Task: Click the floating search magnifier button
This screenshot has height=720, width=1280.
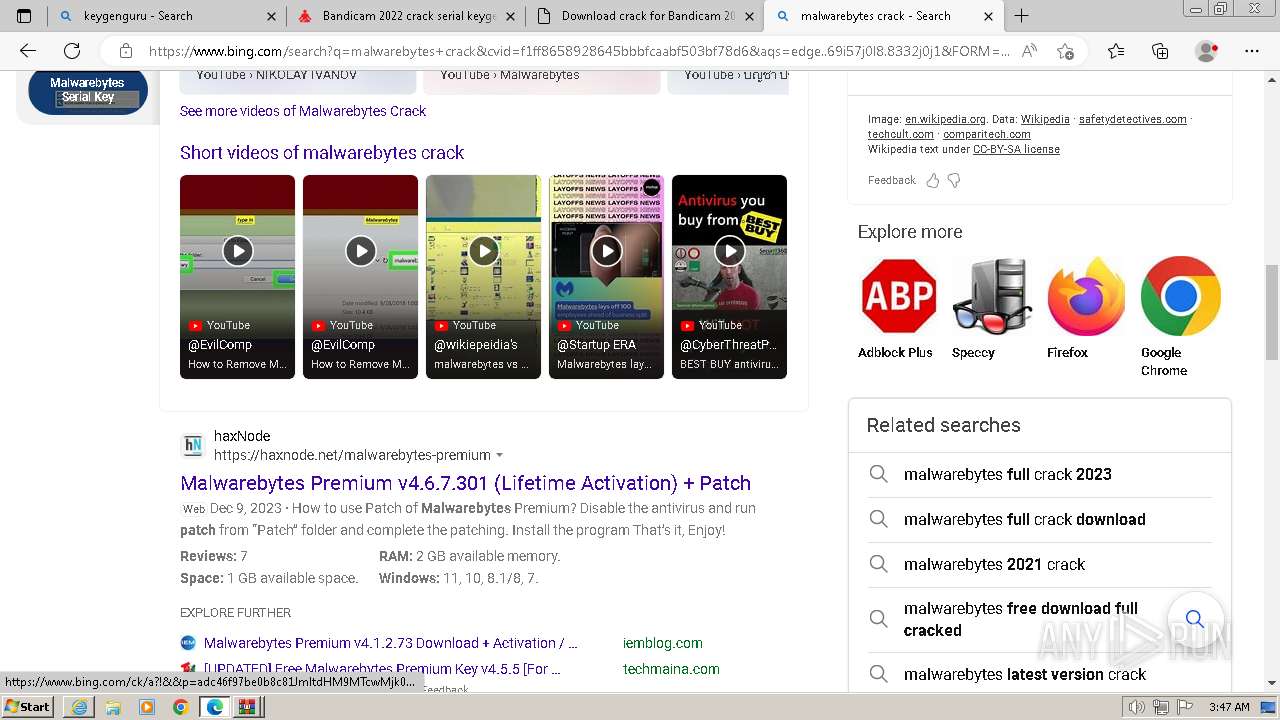Action: [x=1194, y=619]
